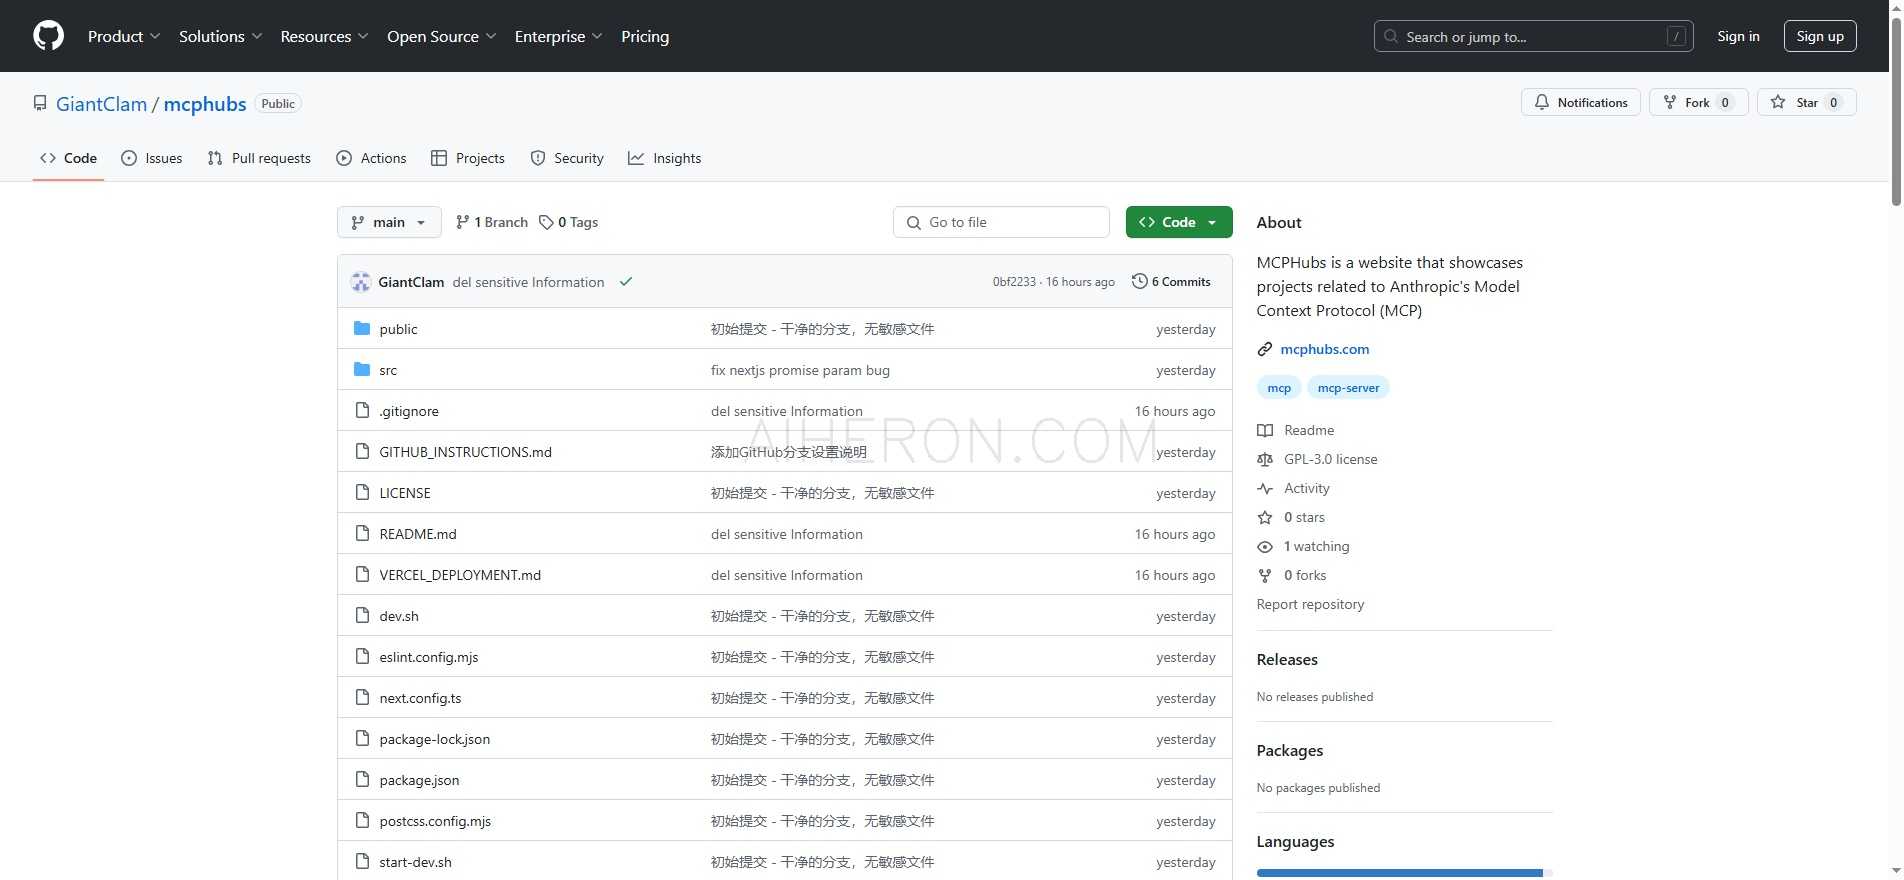Click the history clock icon beside 6 Commits

[1139, 281]
